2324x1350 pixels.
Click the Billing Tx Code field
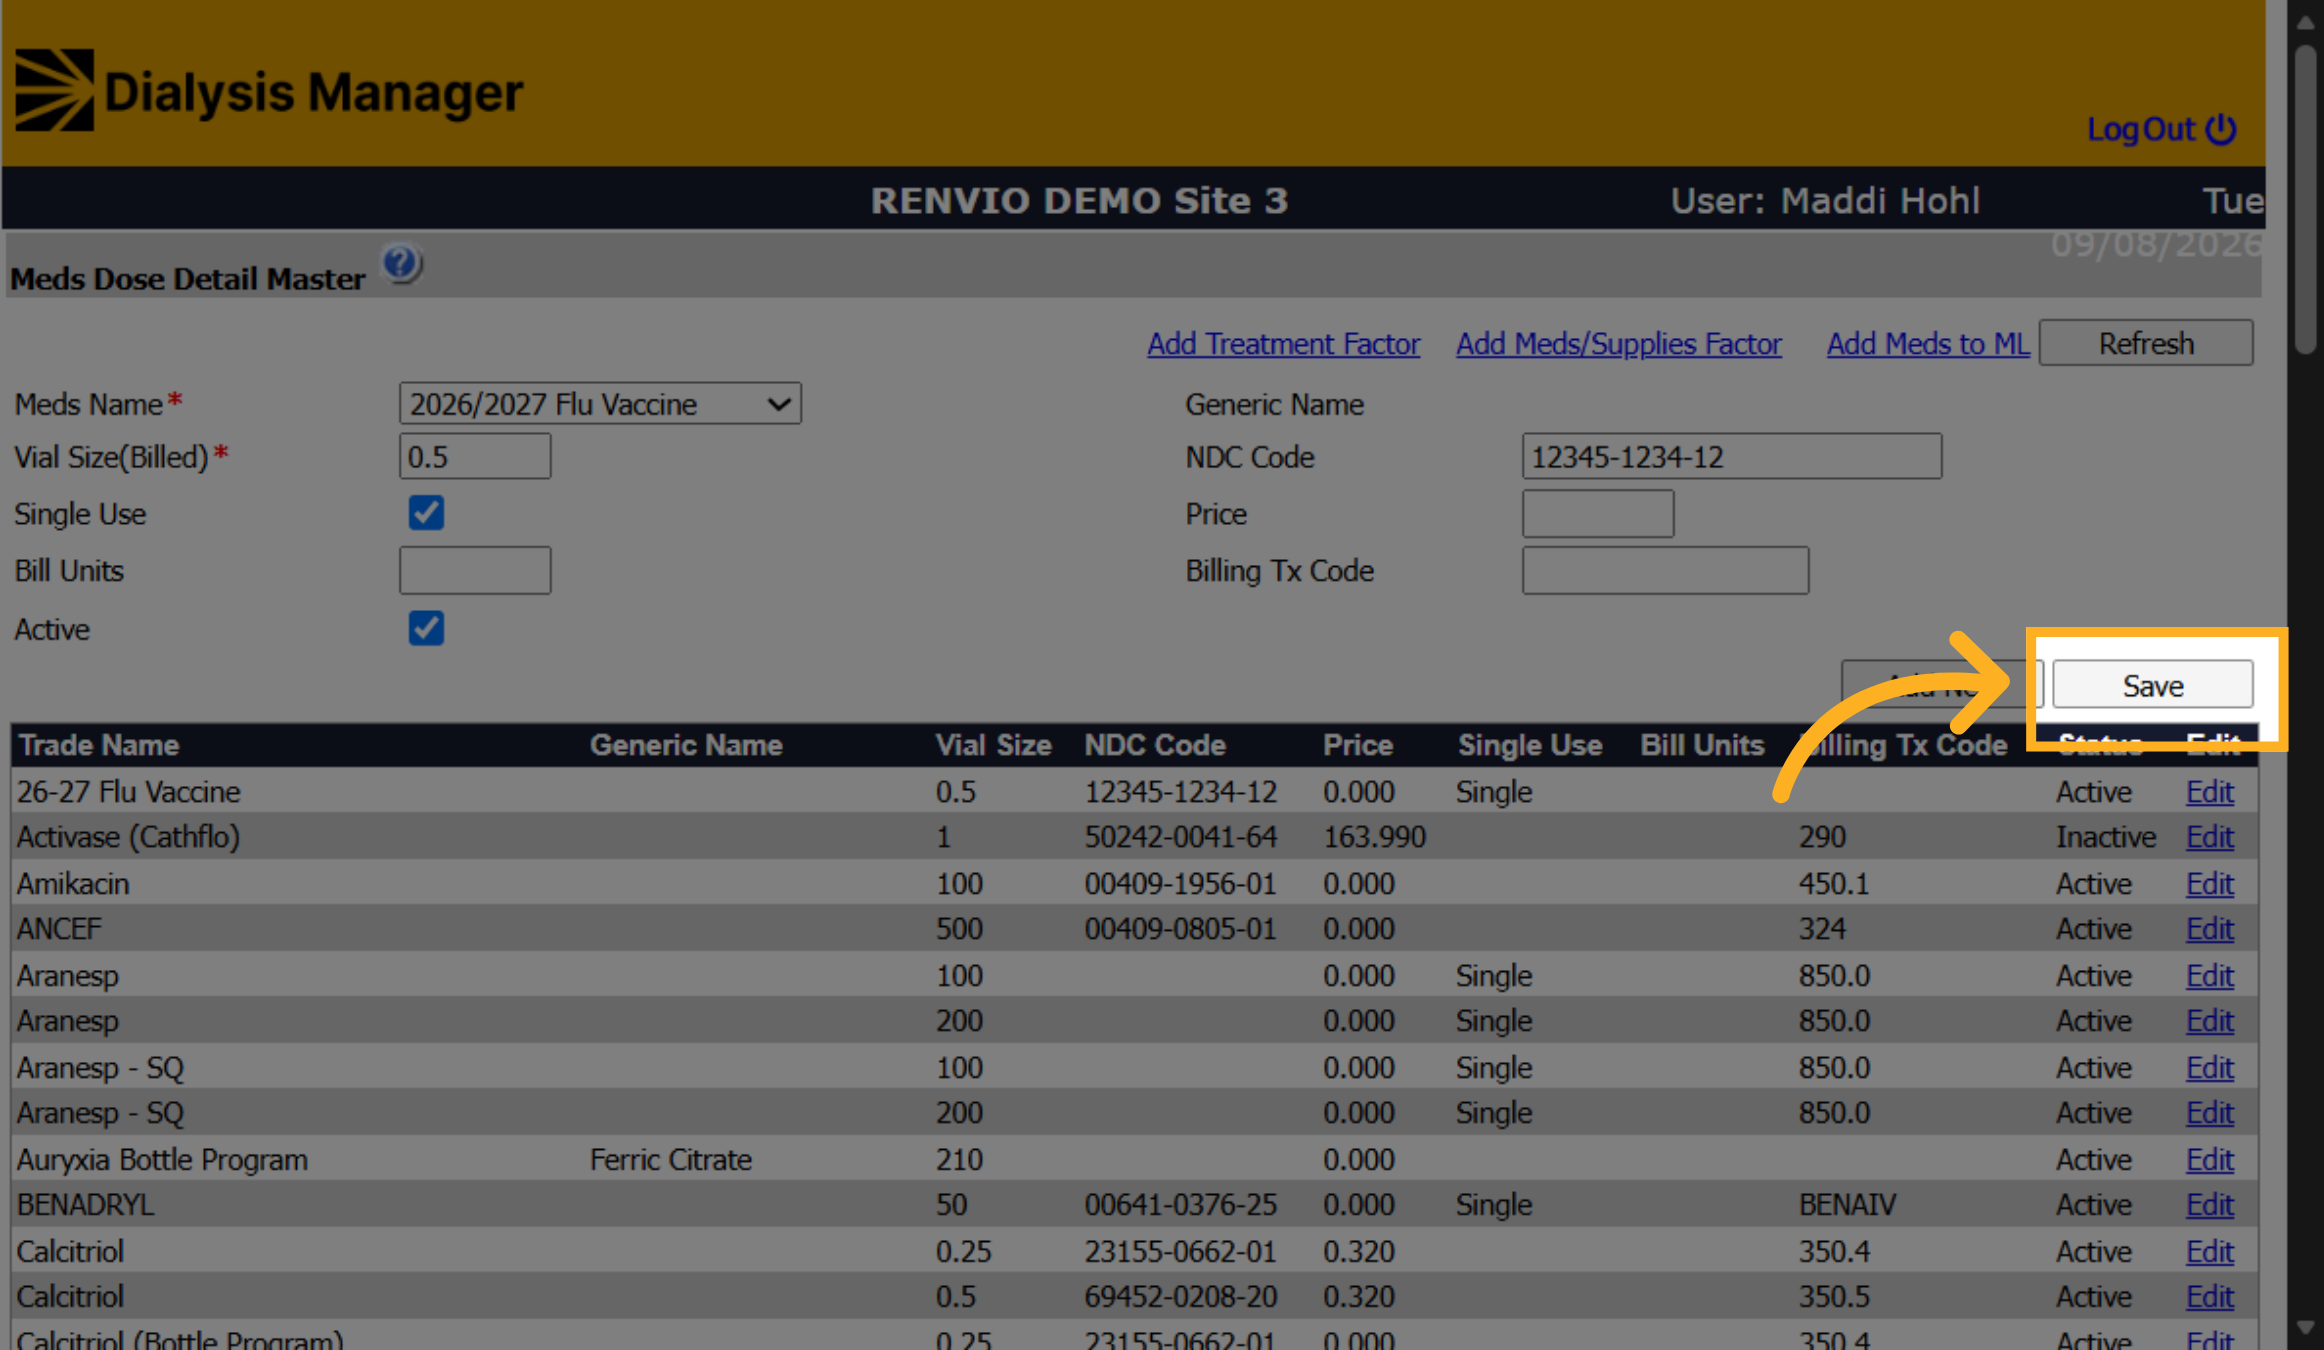1665,570
